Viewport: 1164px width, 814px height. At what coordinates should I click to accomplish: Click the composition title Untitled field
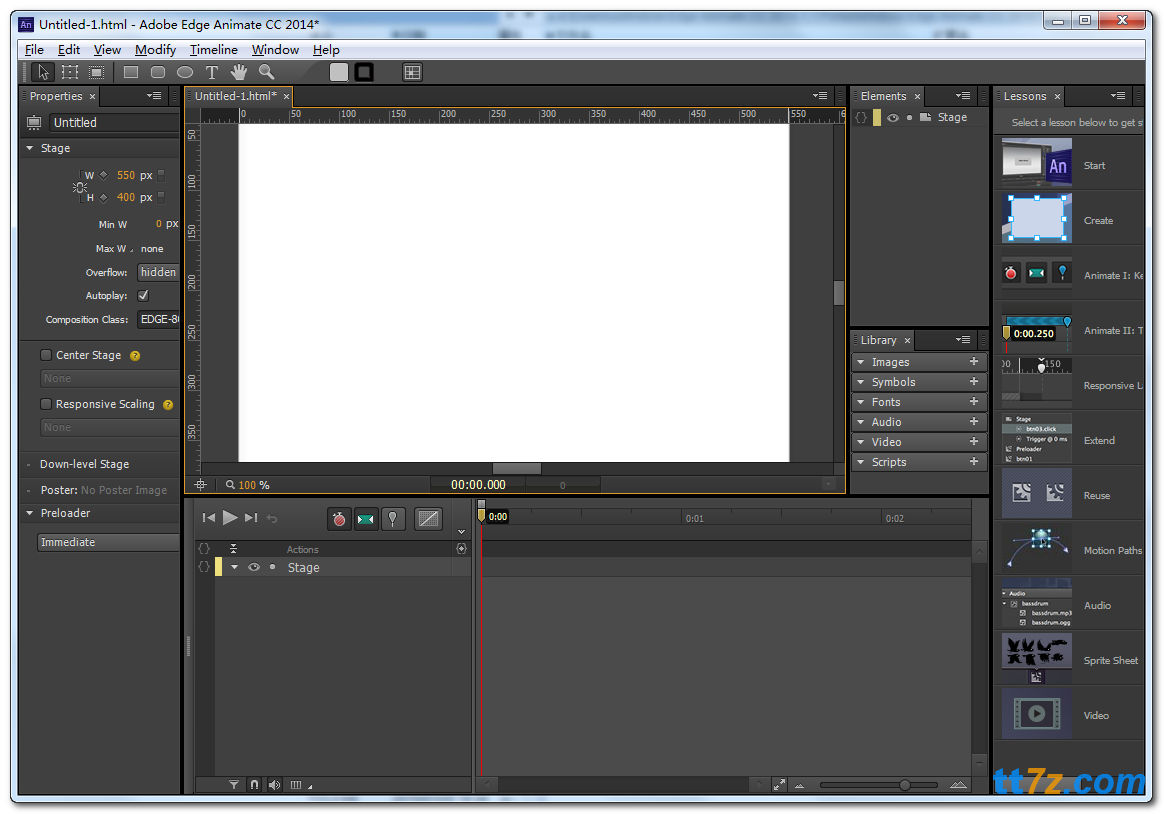[114, 122]
